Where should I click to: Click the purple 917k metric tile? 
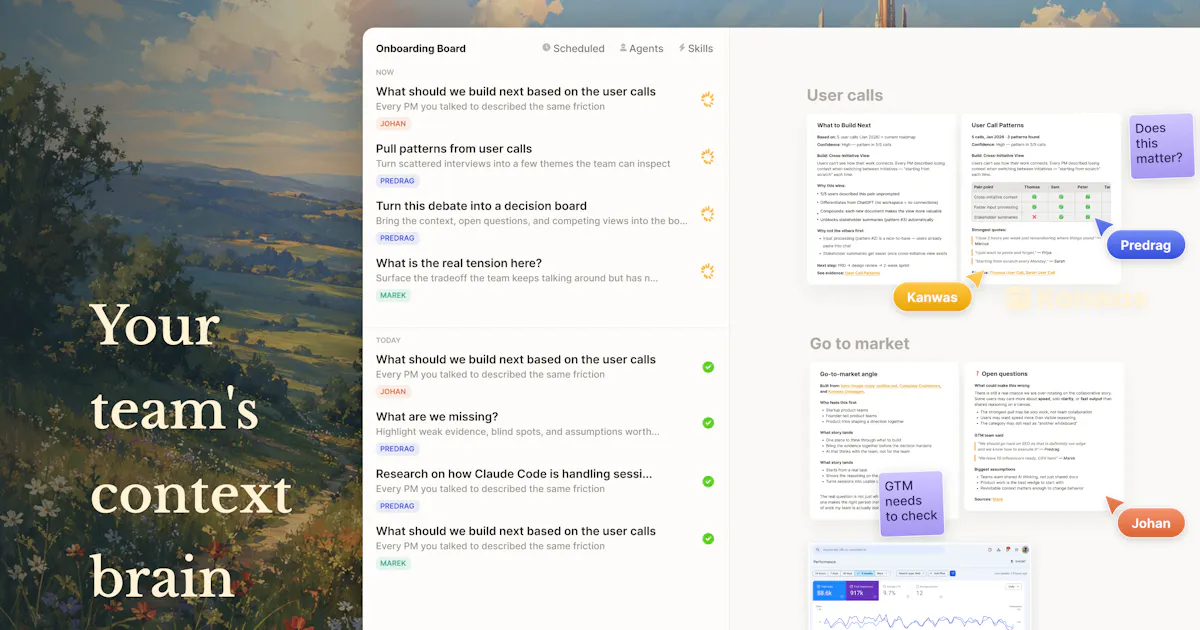[x=863, y=590]
